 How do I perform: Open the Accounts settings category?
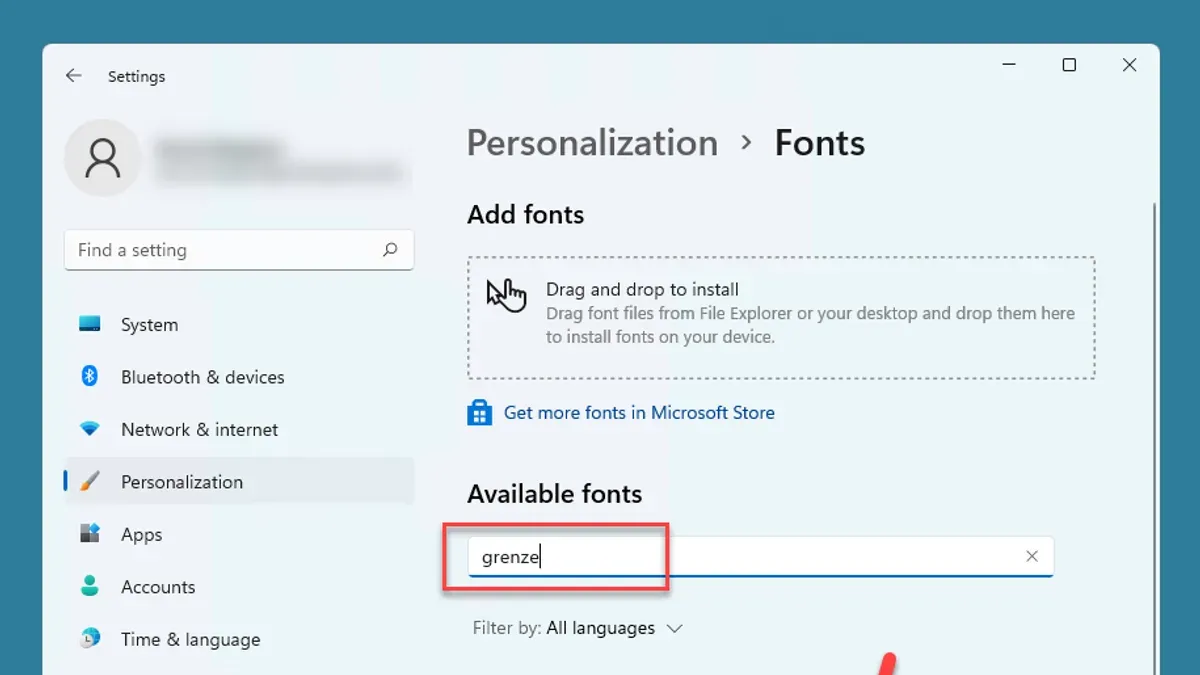(239, 586)
